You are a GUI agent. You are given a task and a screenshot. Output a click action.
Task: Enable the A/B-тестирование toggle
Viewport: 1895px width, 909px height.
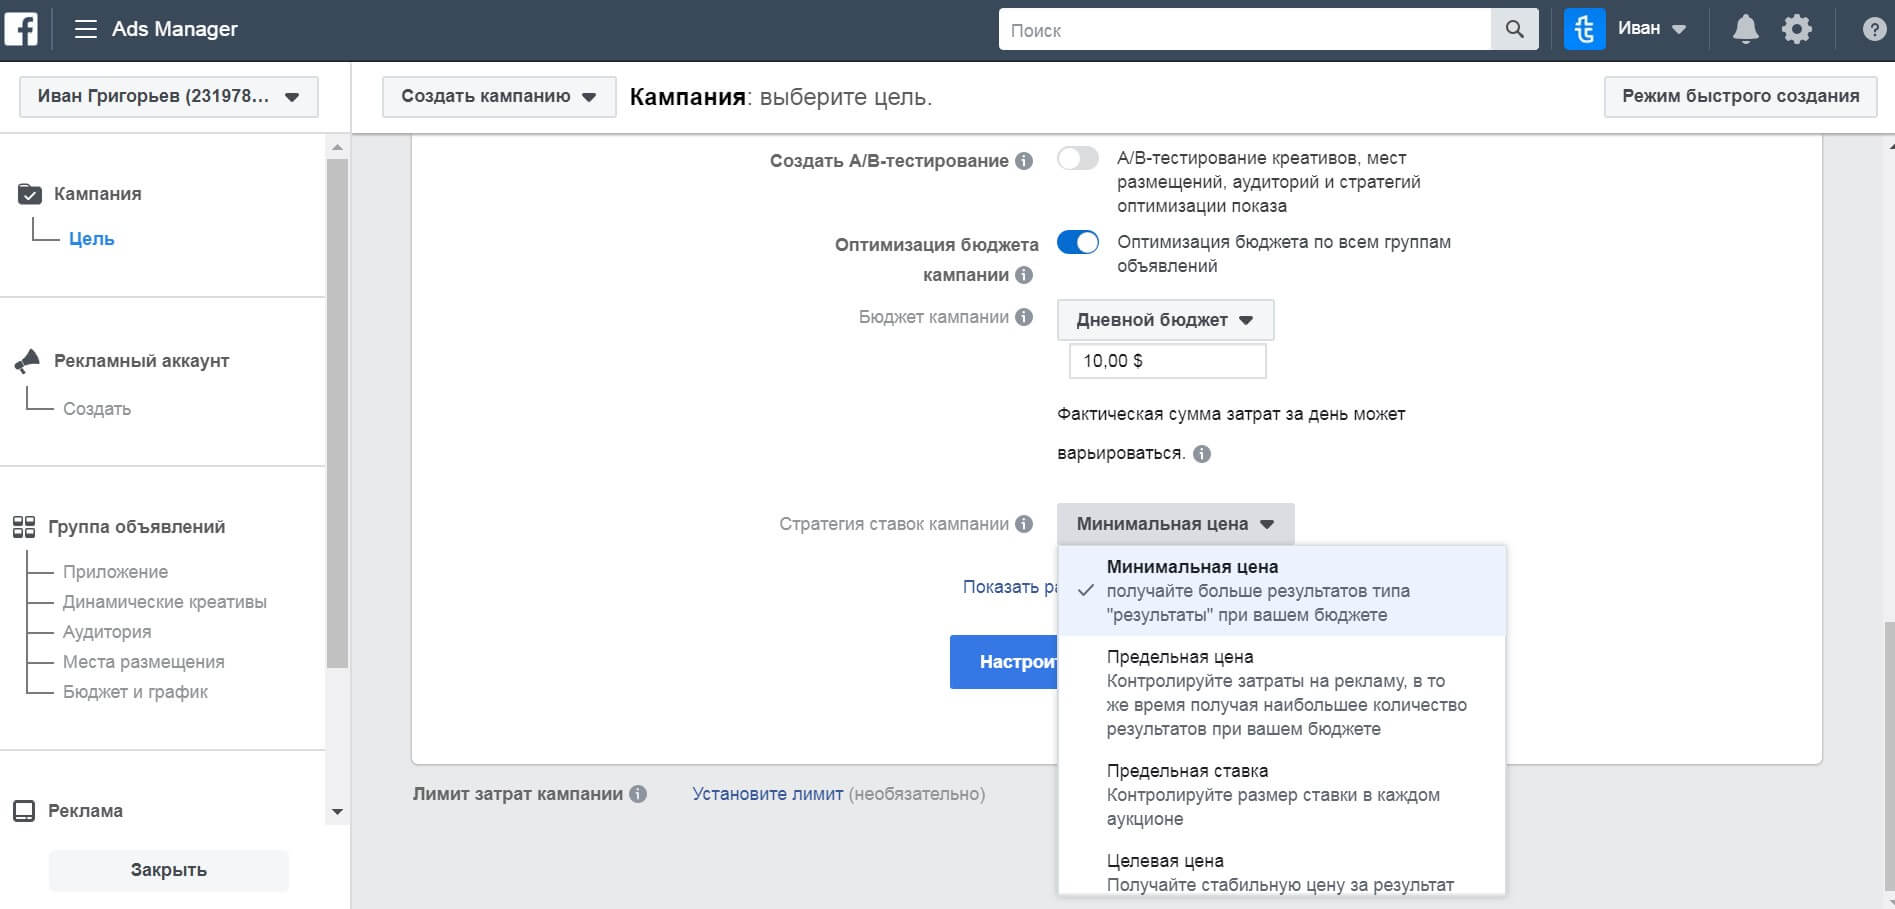tap(1078, 158)
